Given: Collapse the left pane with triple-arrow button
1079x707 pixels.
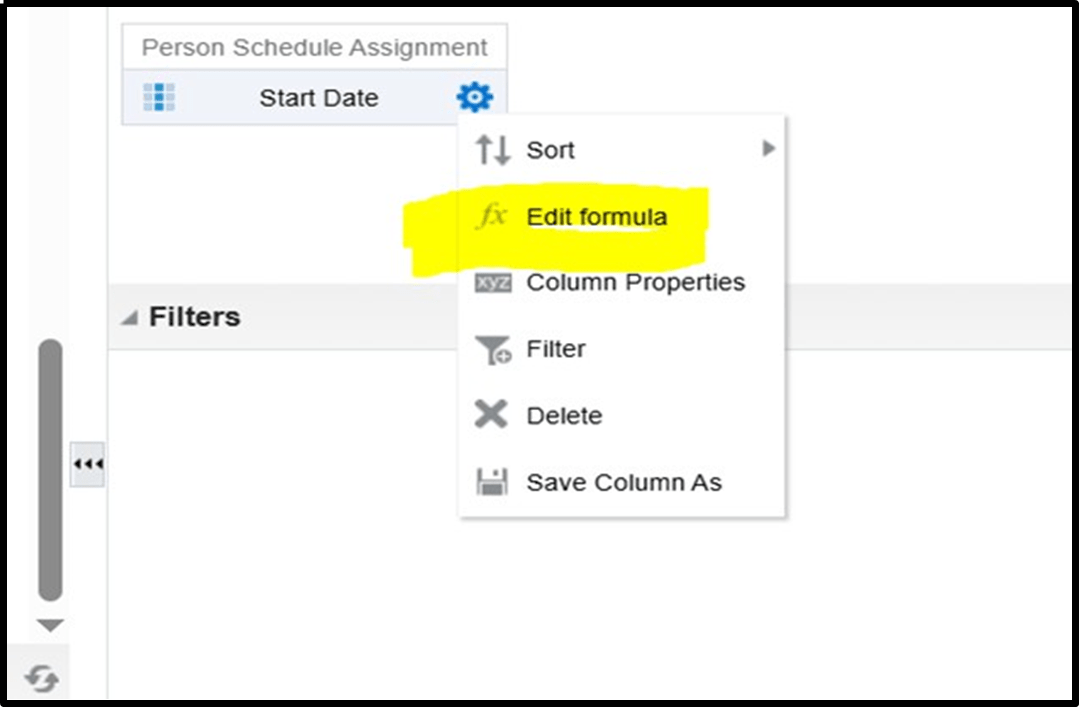Looking at the screenshot, I should click(87, 464).
